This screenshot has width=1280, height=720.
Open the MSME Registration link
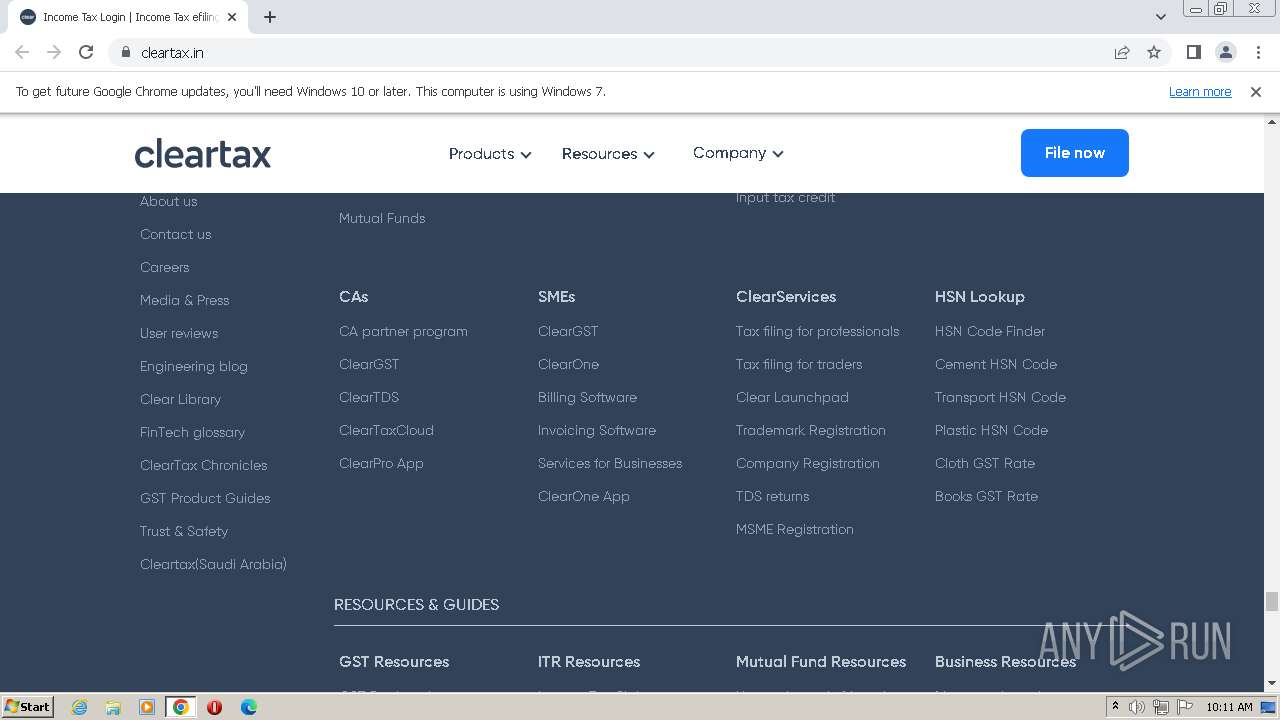click(795, 529)
